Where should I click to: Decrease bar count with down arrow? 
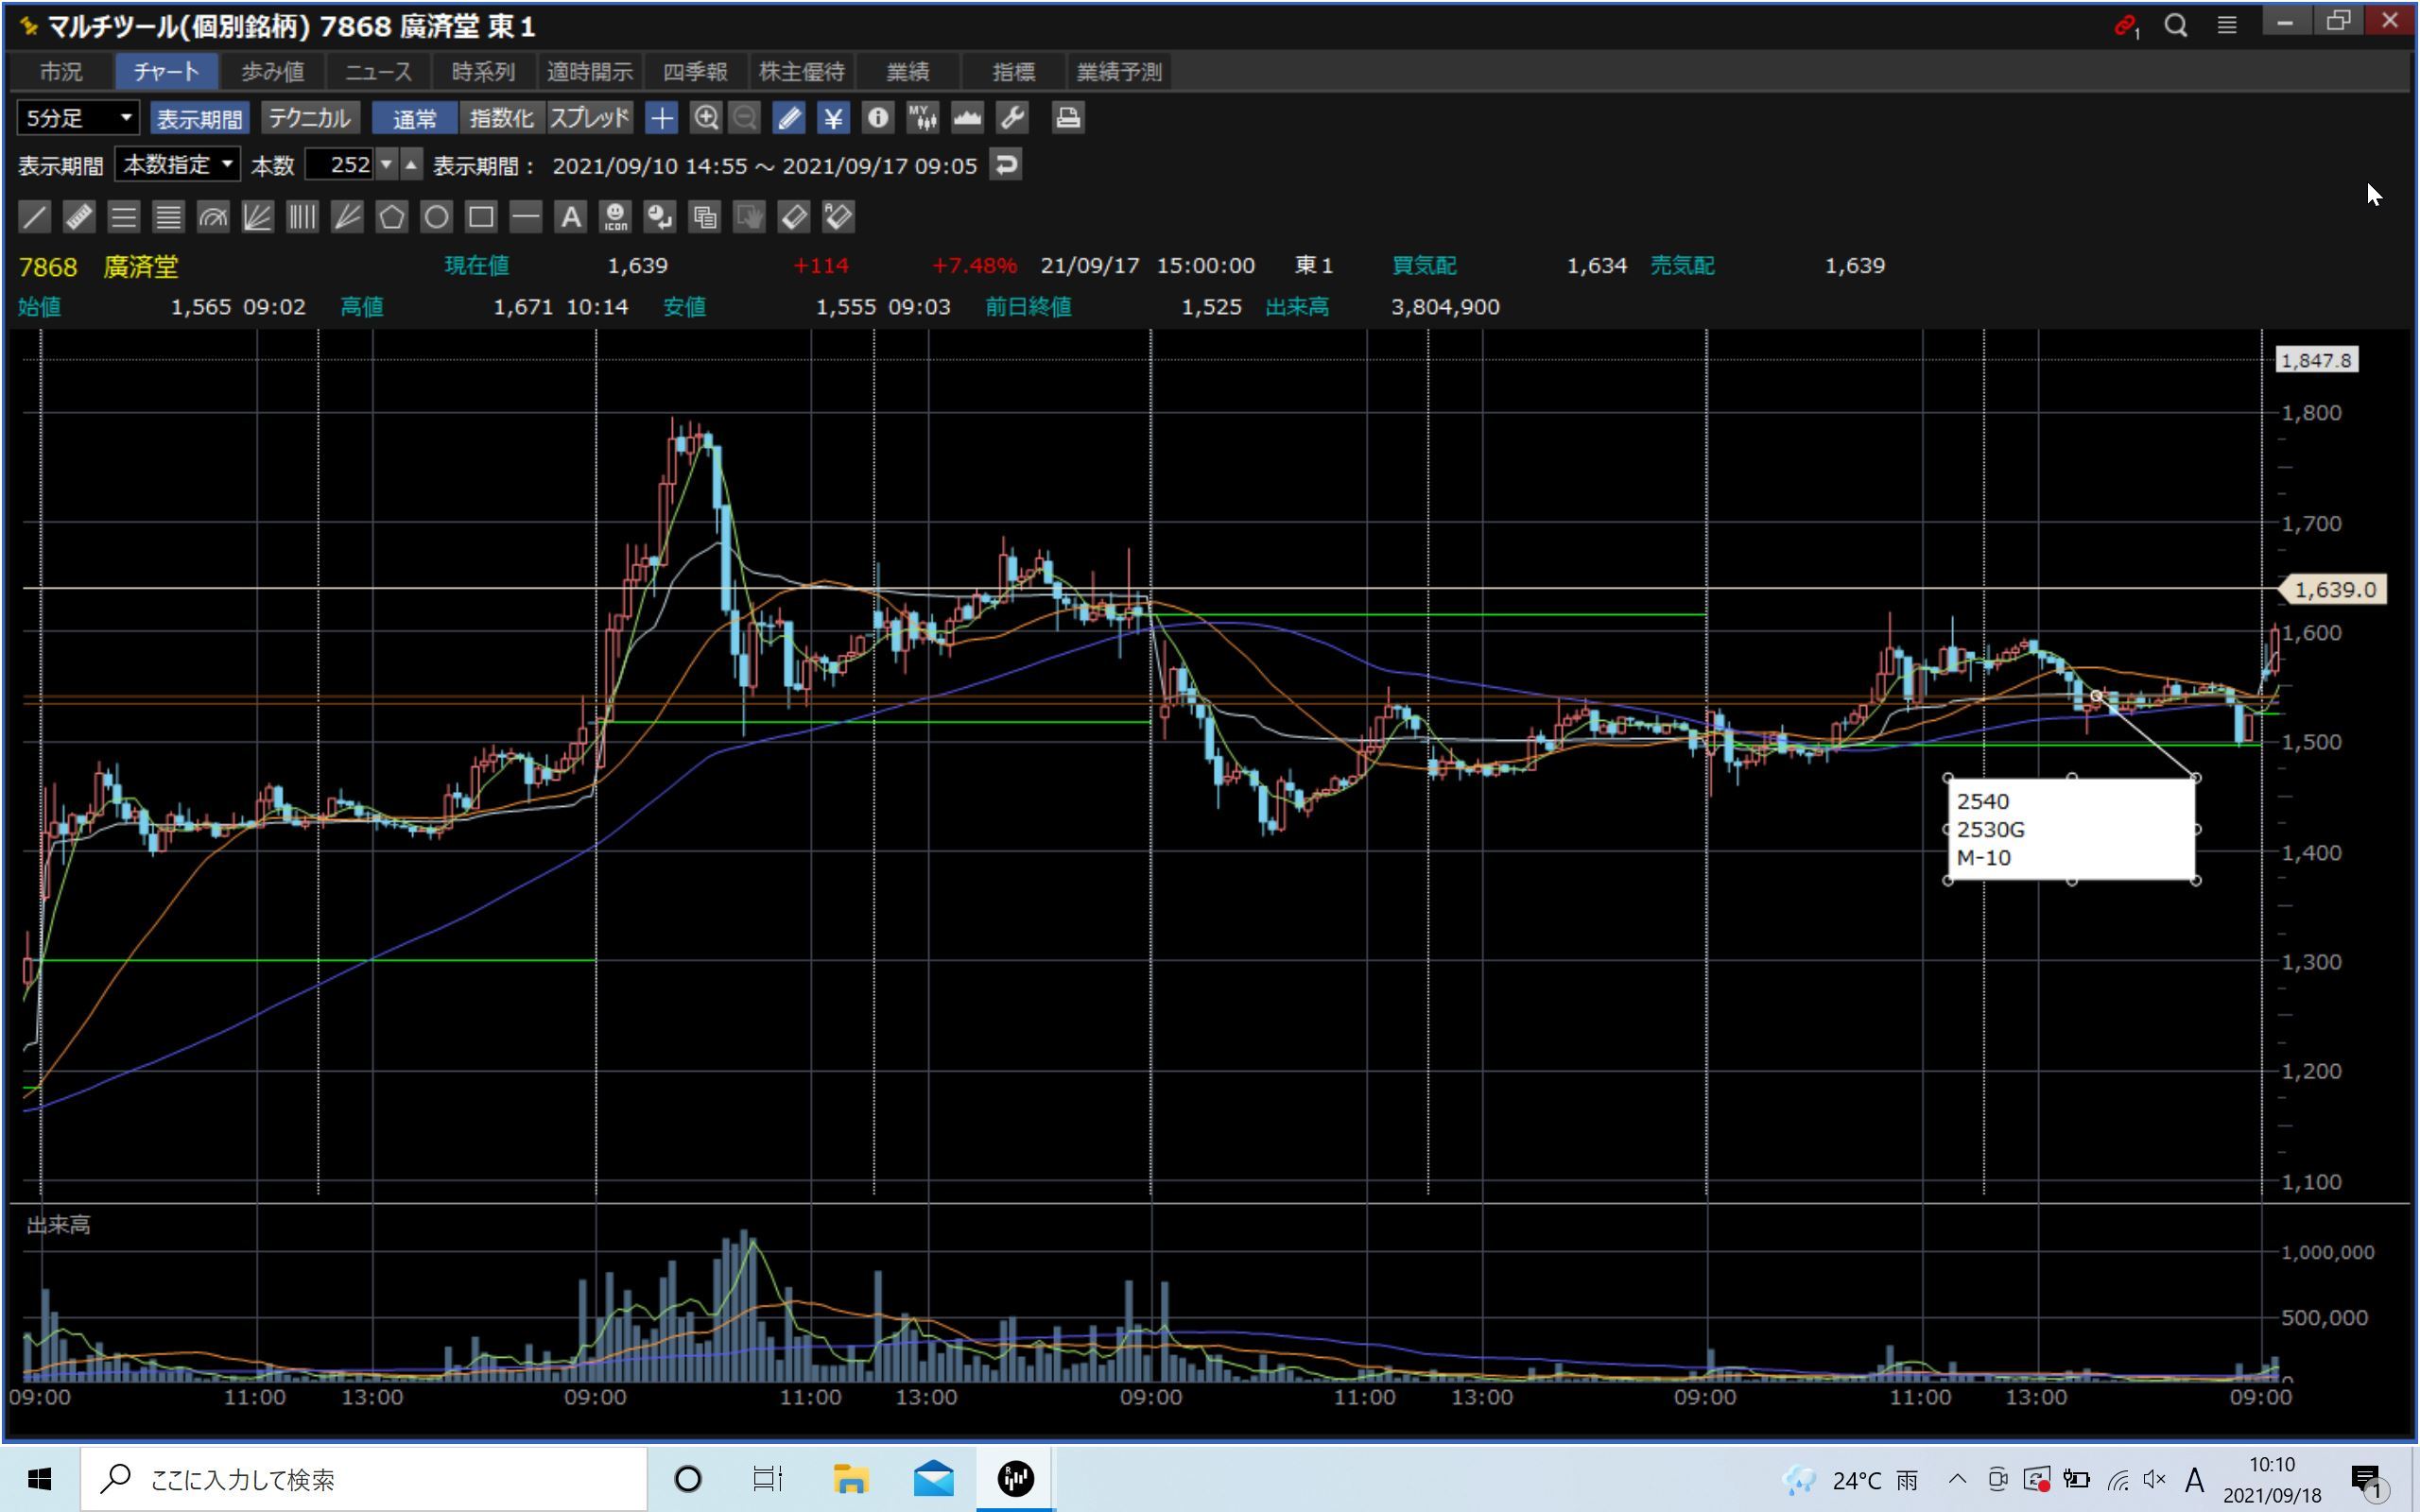(386, 164)
